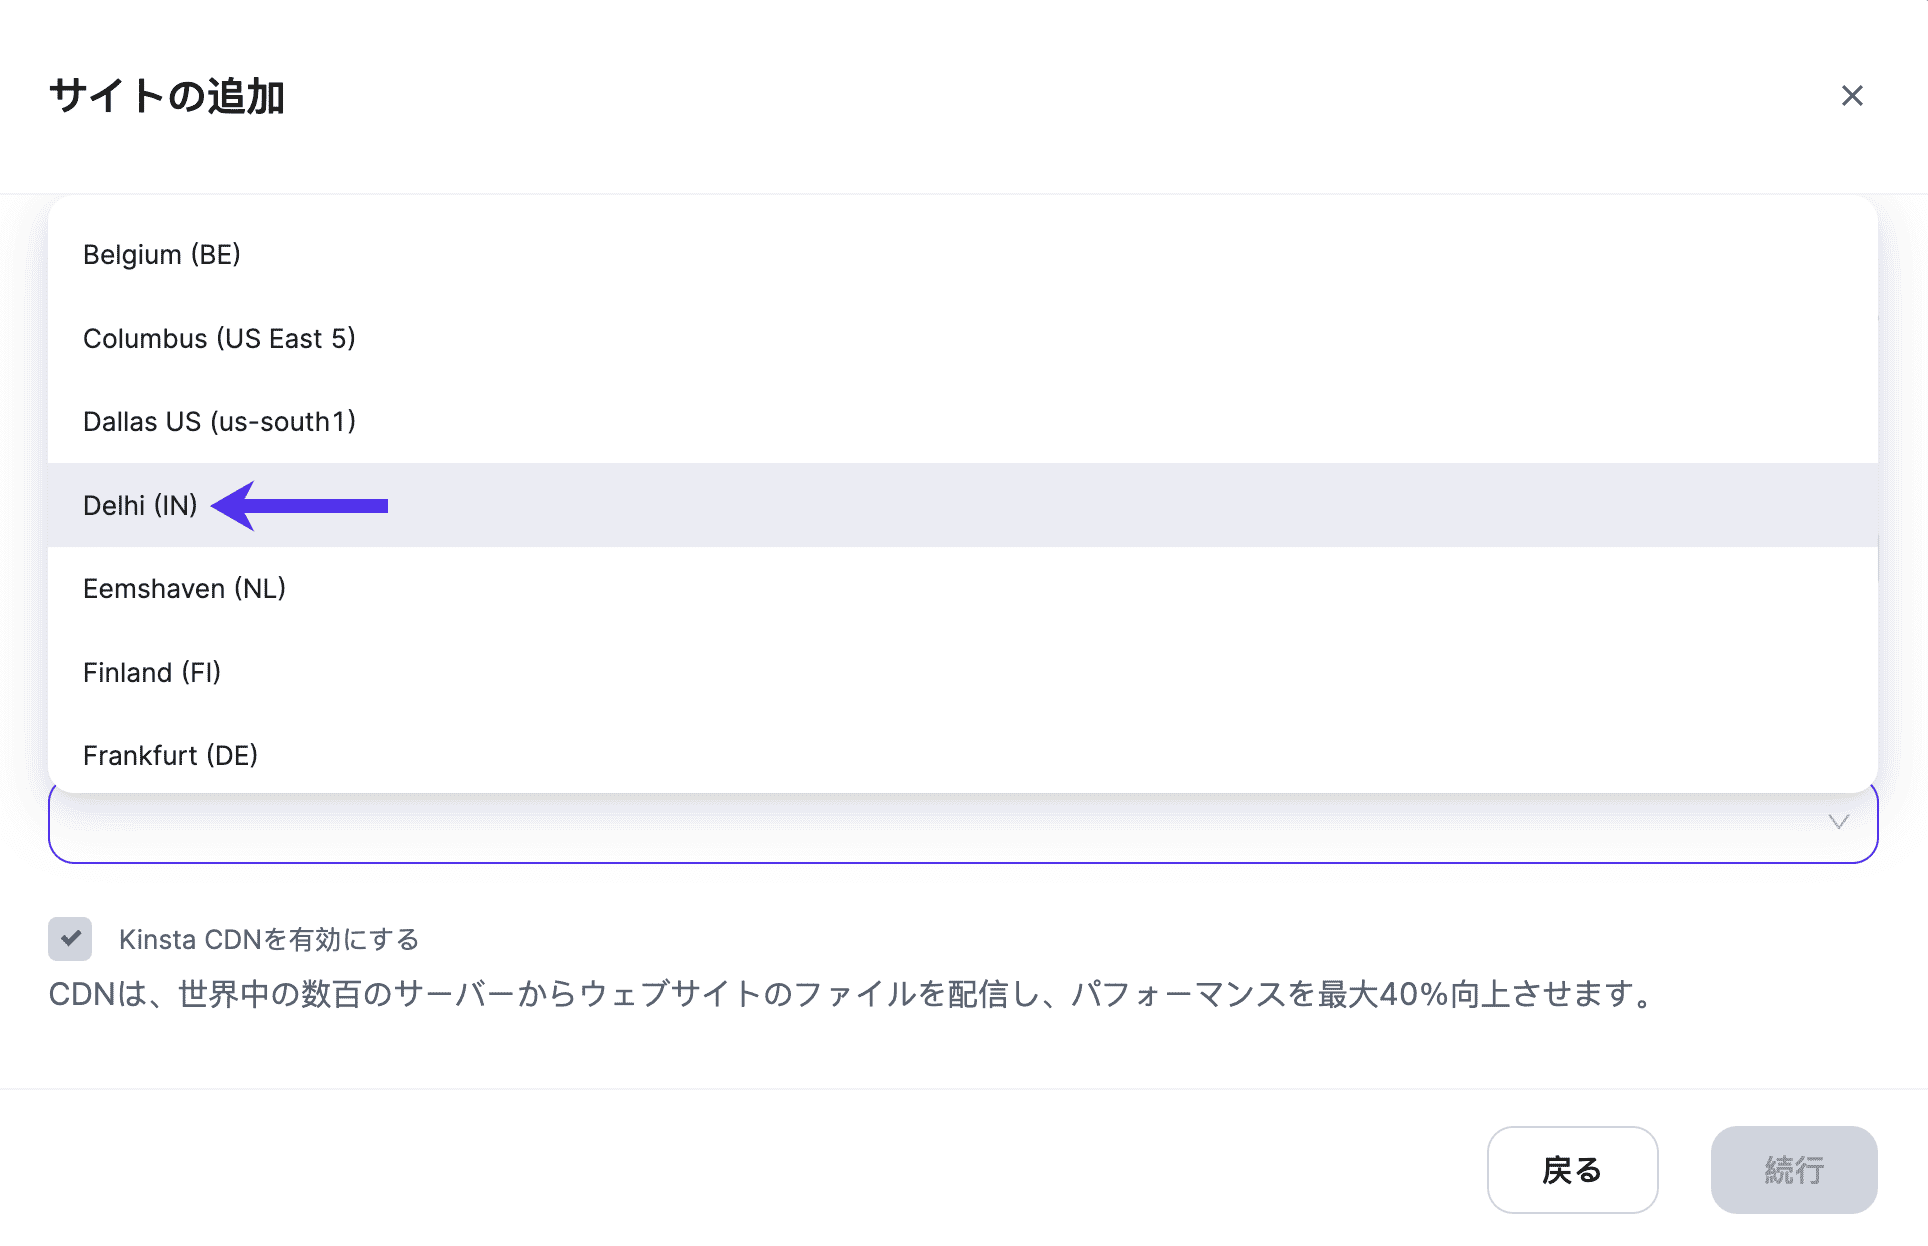The width and height of the screenshot is (1928, 1246).
Task: Select Frankfurt (DE) from dropdown
Action: pyautogui.click(x=170, y=755)
